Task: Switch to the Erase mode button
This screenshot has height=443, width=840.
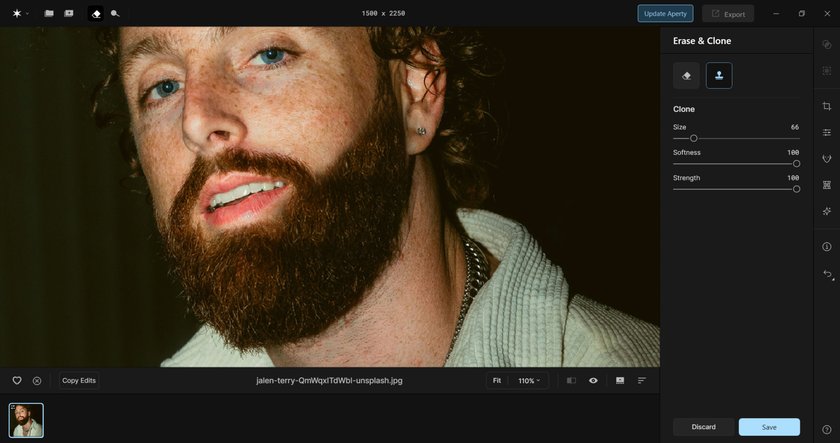Action: coord(686,76)
